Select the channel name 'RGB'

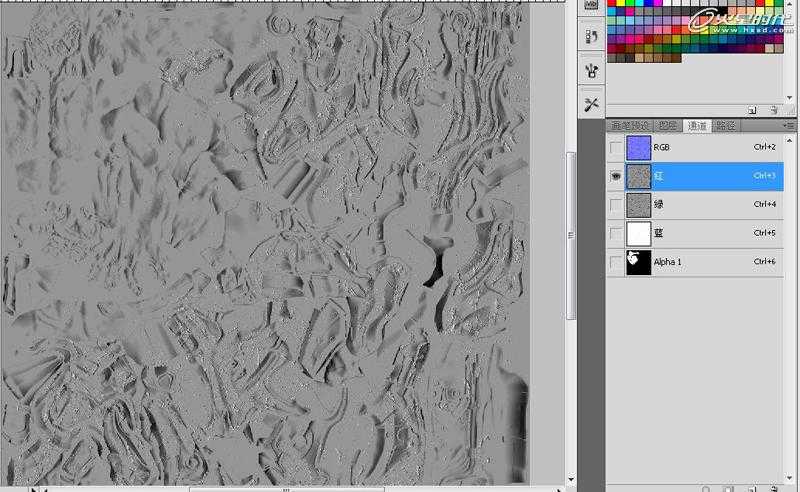click(x=661, y=147)
